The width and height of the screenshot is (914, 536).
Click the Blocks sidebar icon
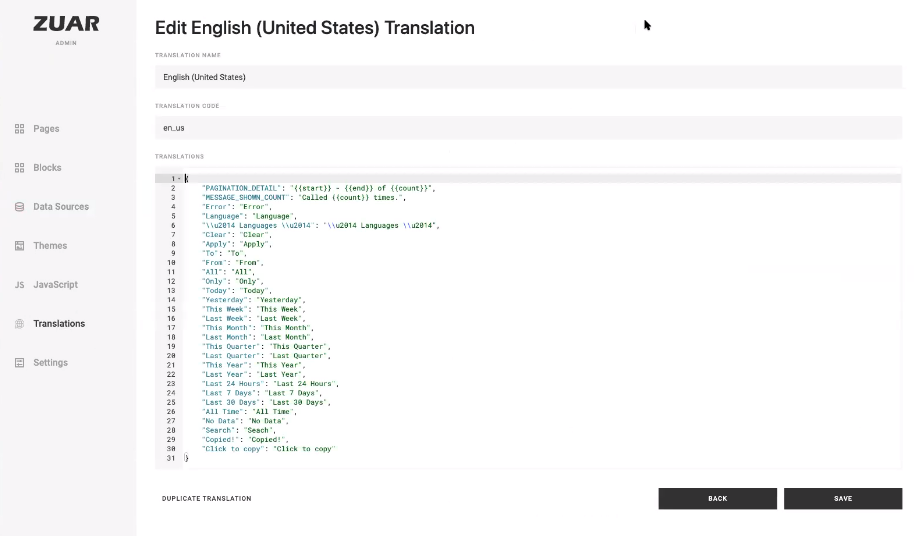click(x=19, y=168)
